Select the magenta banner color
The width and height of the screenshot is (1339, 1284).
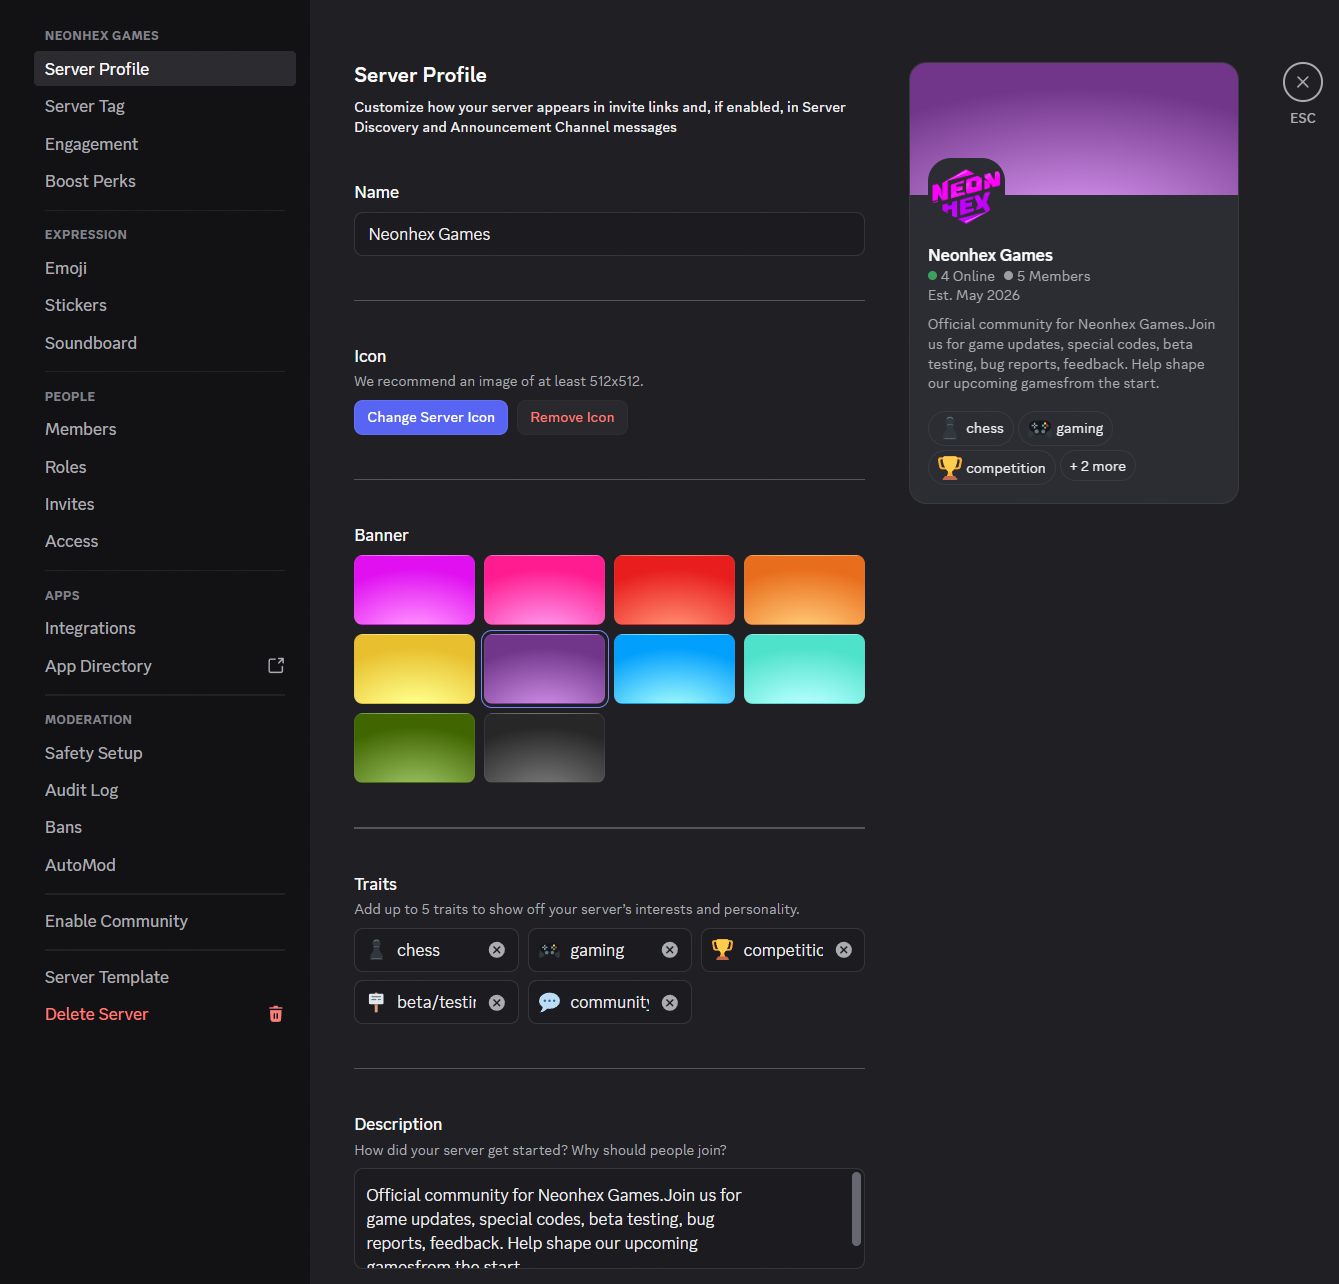pos(414,590)
